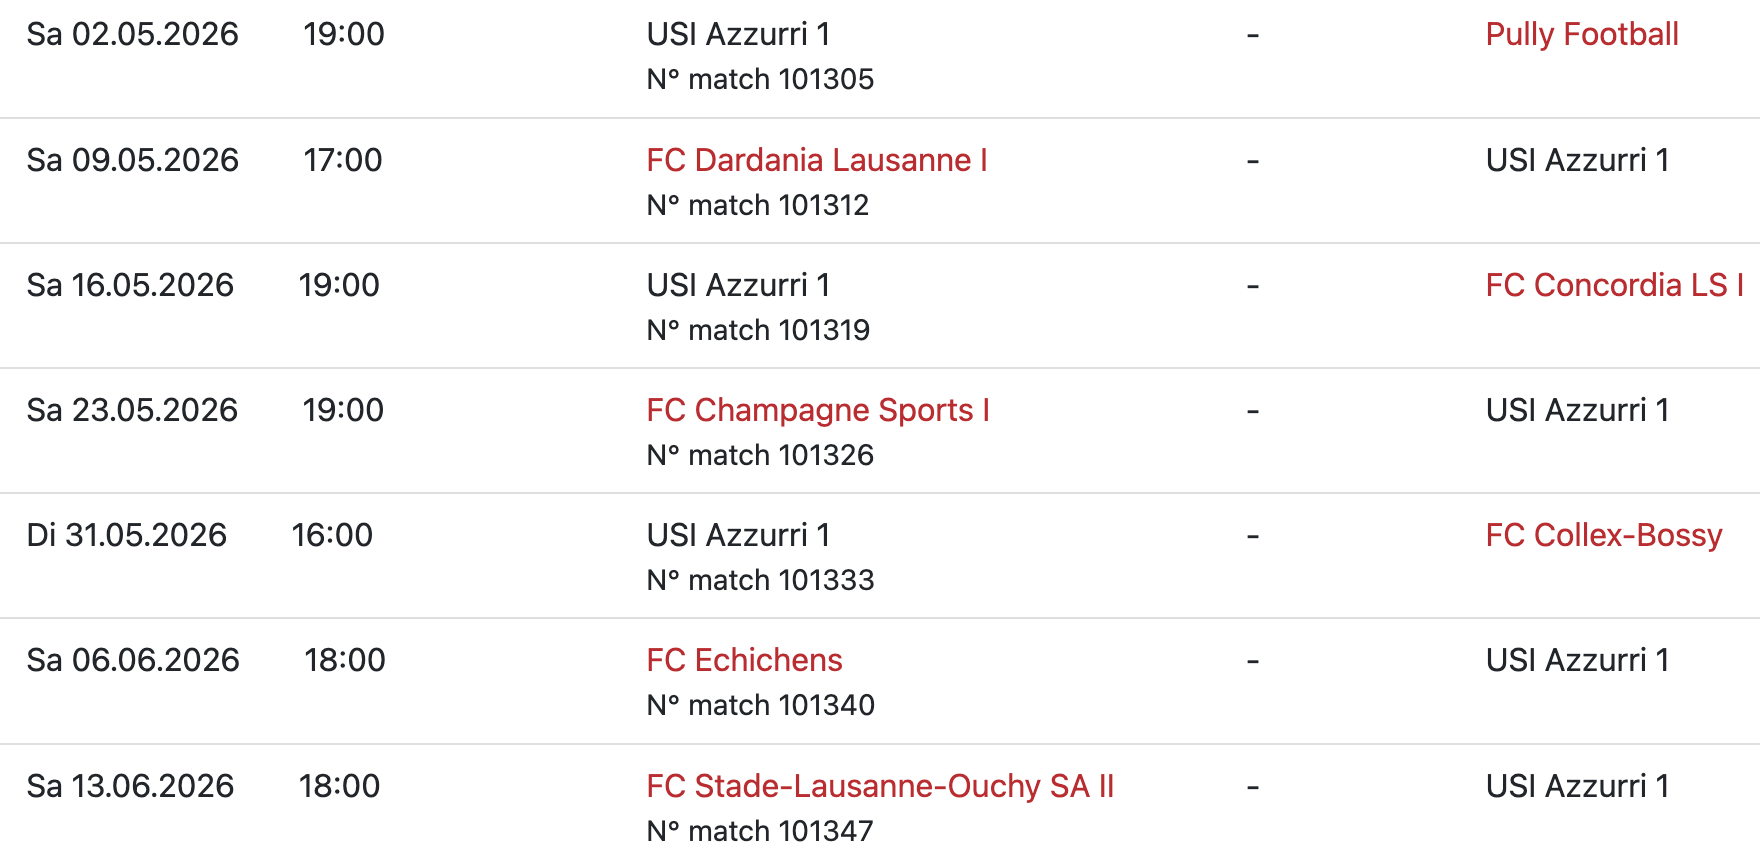
Task: Open the FC Stade-Lausanne-Ouchy SA II link
Action: click(x=879, y=786)
